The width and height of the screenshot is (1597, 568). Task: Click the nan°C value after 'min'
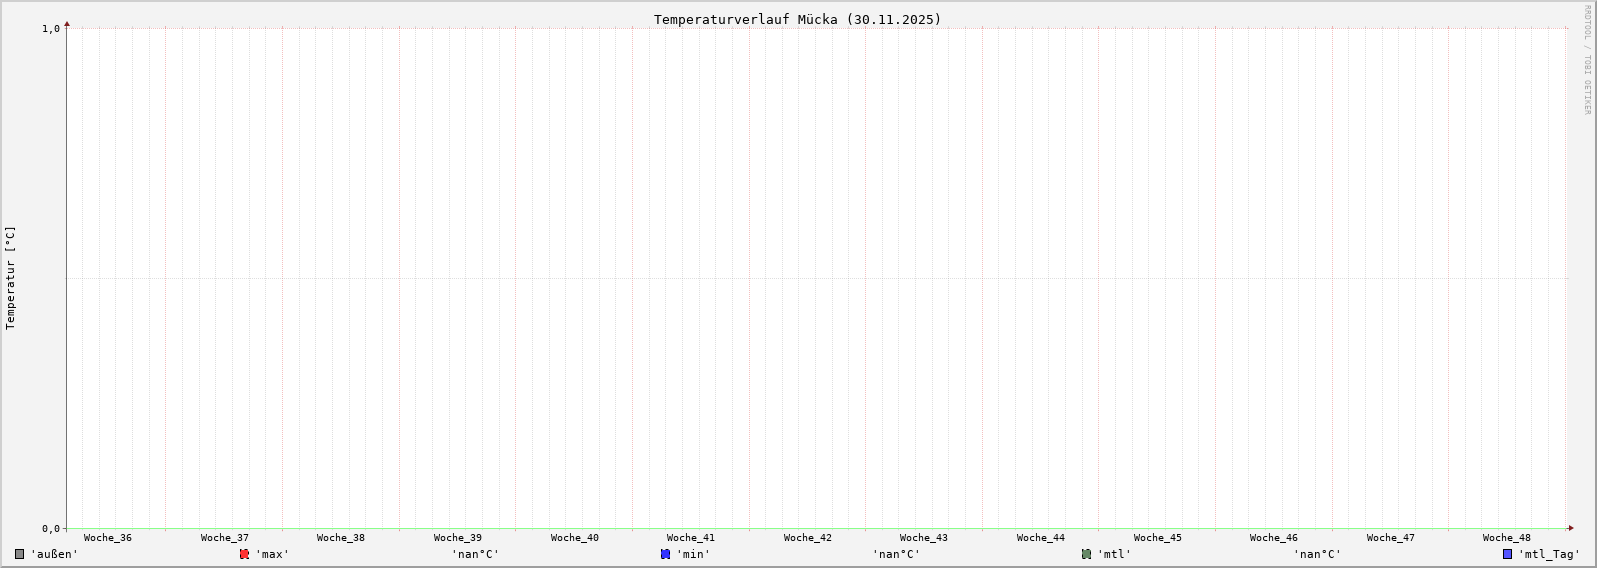896,554
